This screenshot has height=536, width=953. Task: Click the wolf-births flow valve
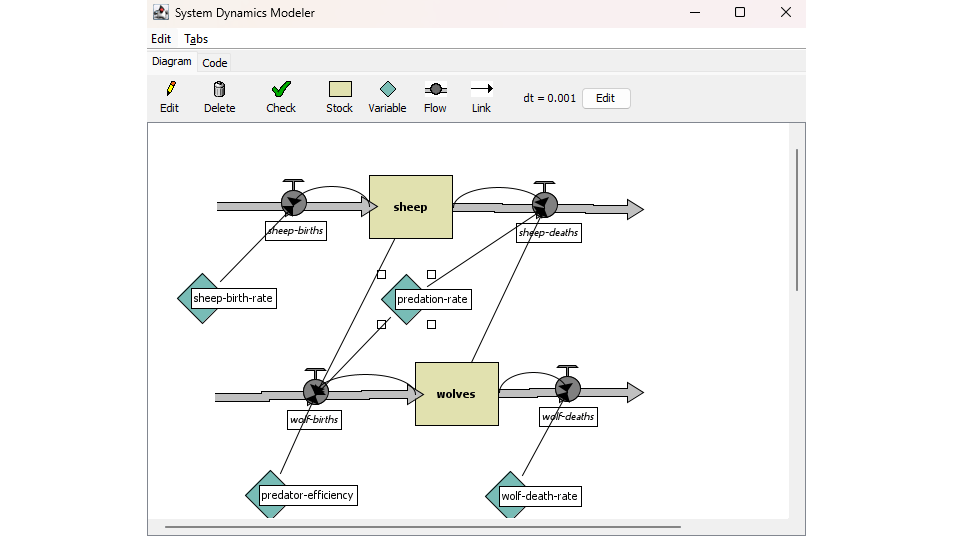coord(315,392)
